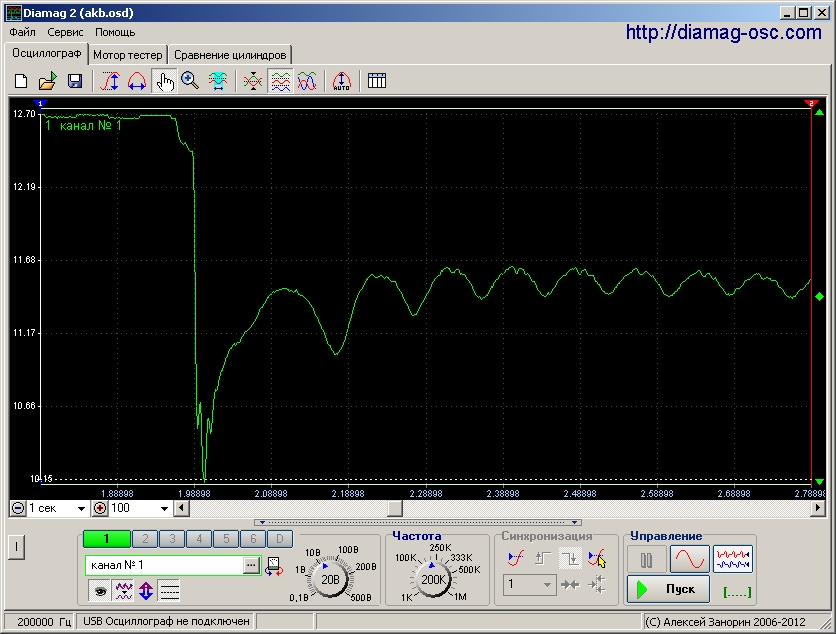Open the Файл menu
This screenshot has width=836, height=634.
[22, 32]
